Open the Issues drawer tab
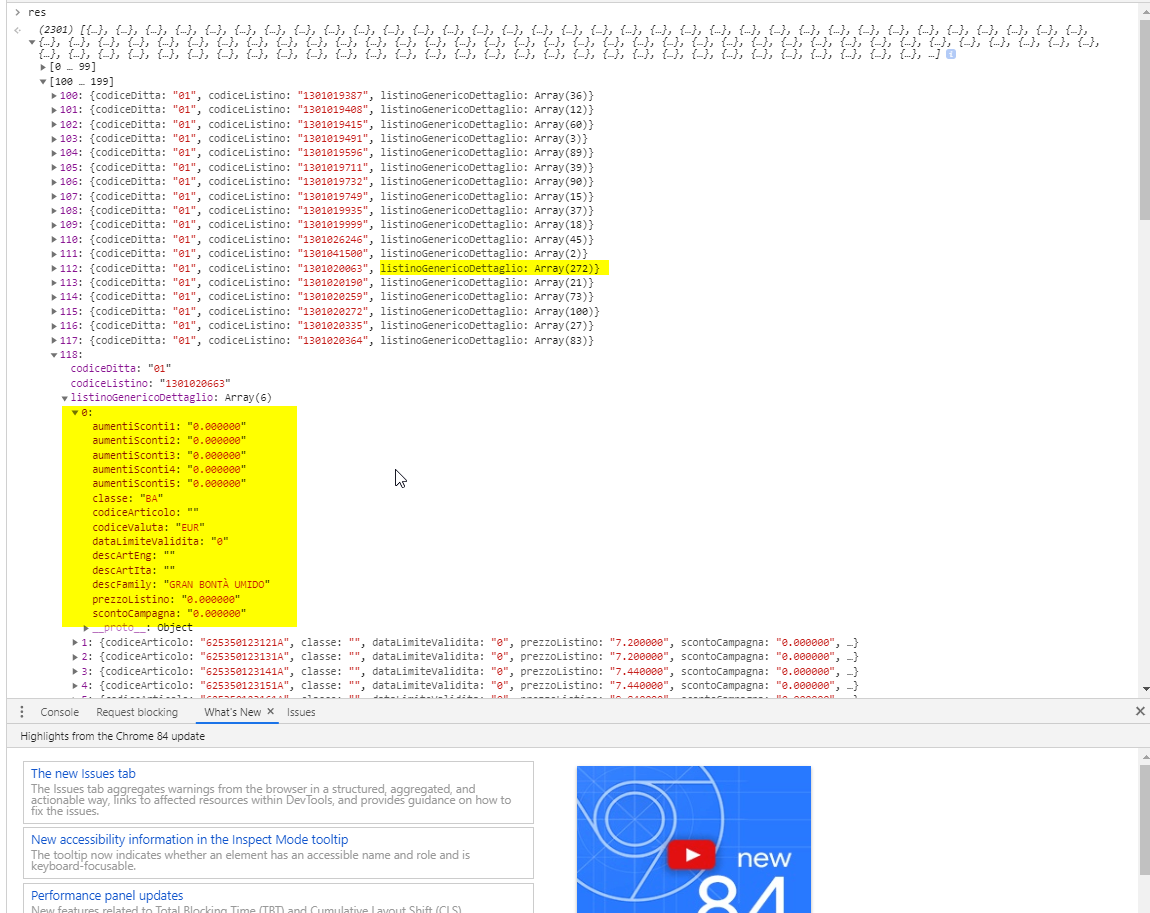The image size is (1150, 913). [301, 712]
